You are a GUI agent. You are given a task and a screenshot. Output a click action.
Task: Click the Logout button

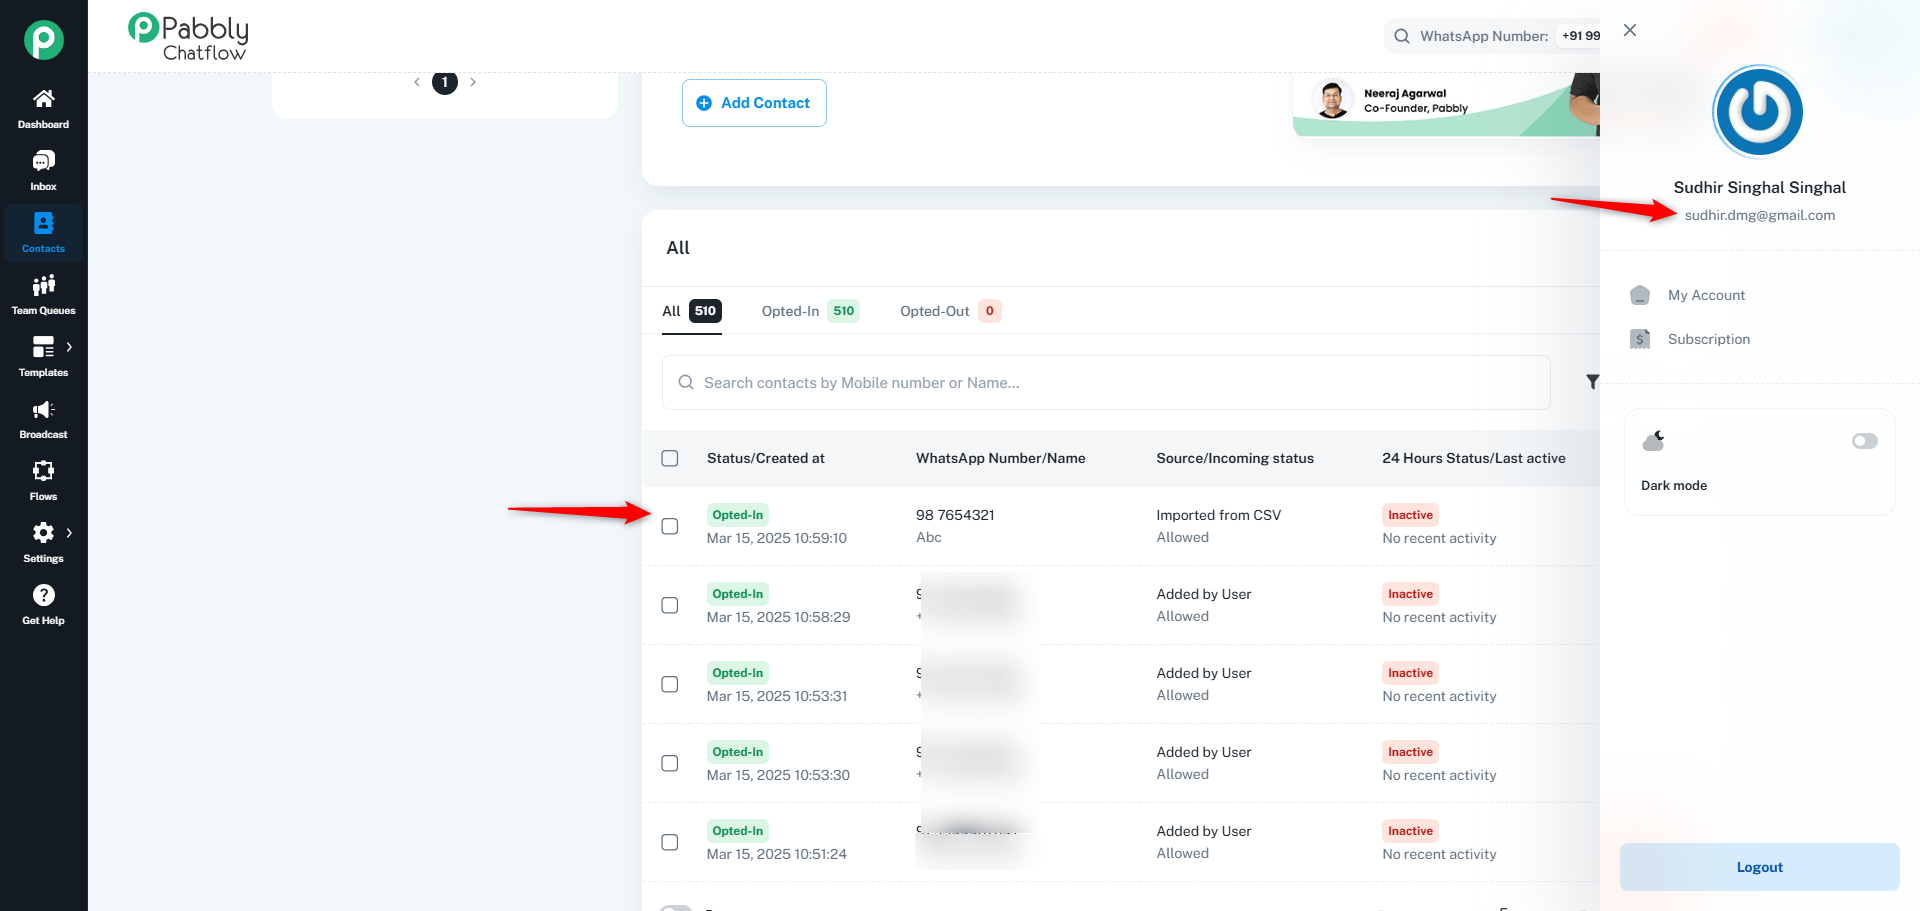(1759, 867)
